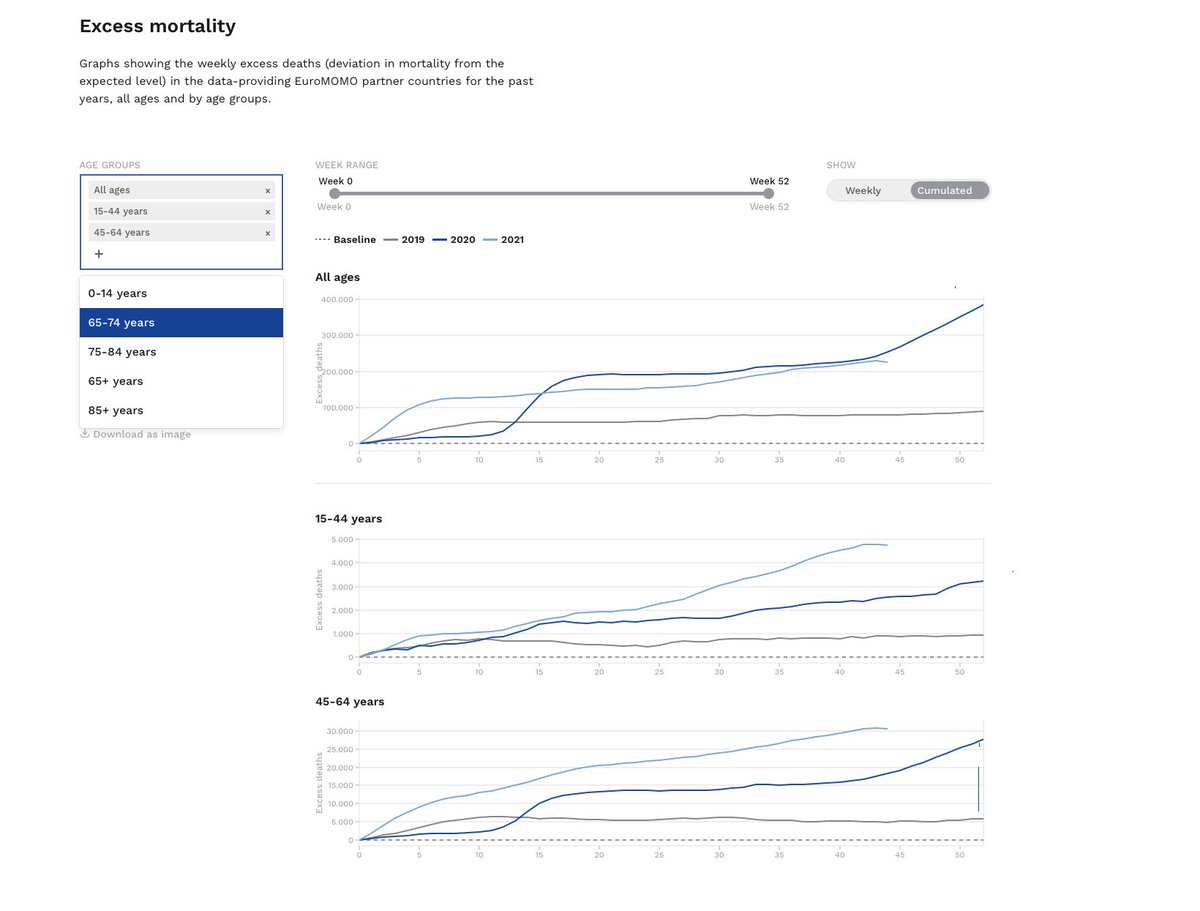Image resolution: width=1200 pixels, height=911 pixels.
Task: Toggle the 2019 series in legend
Action: click(403, 240)
